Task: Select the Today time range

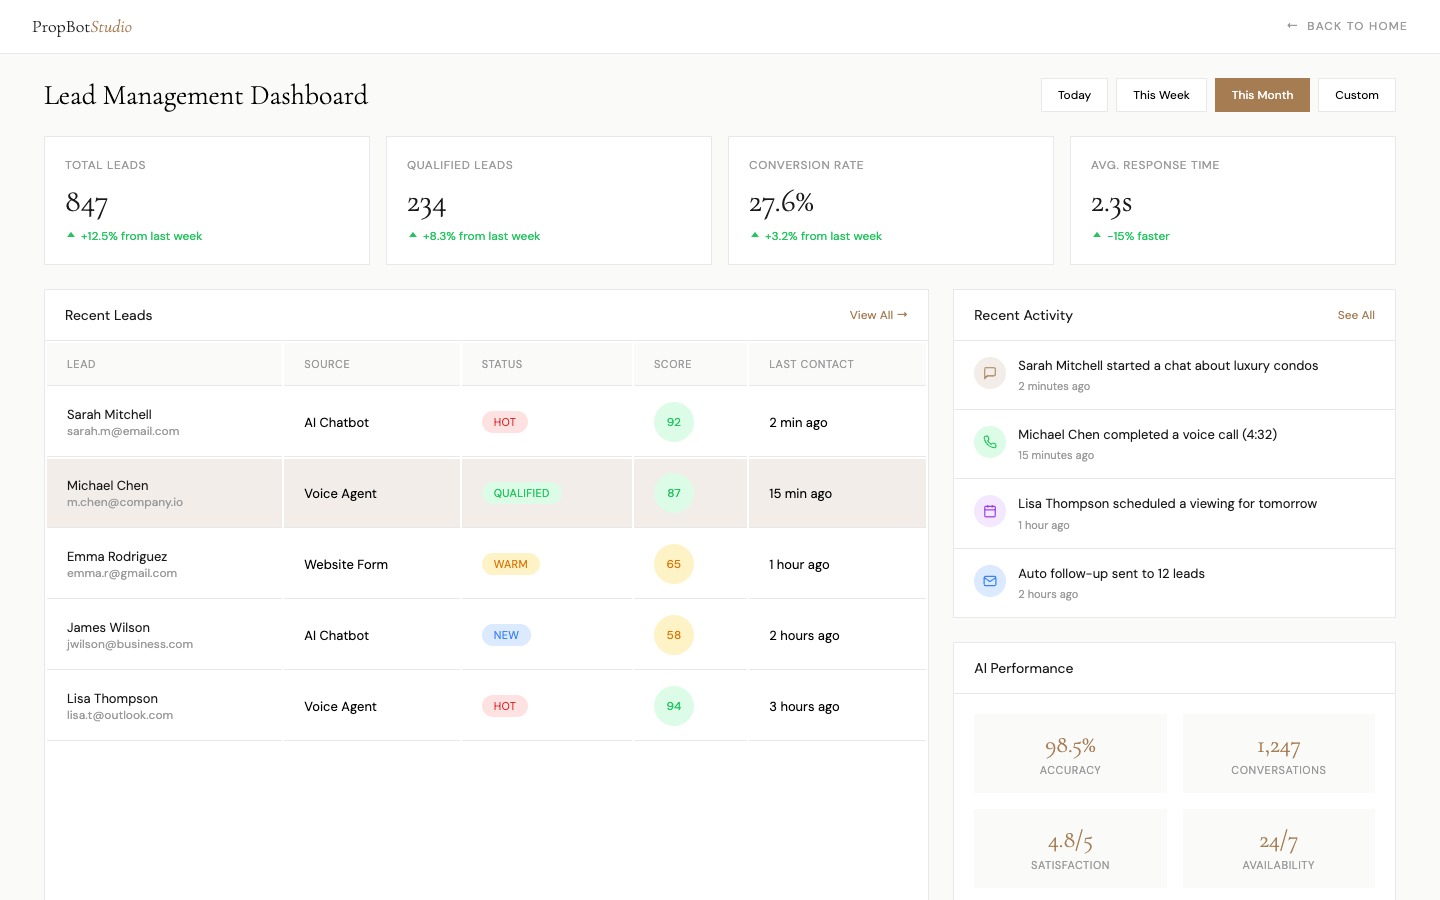Action: point(1074,95)
